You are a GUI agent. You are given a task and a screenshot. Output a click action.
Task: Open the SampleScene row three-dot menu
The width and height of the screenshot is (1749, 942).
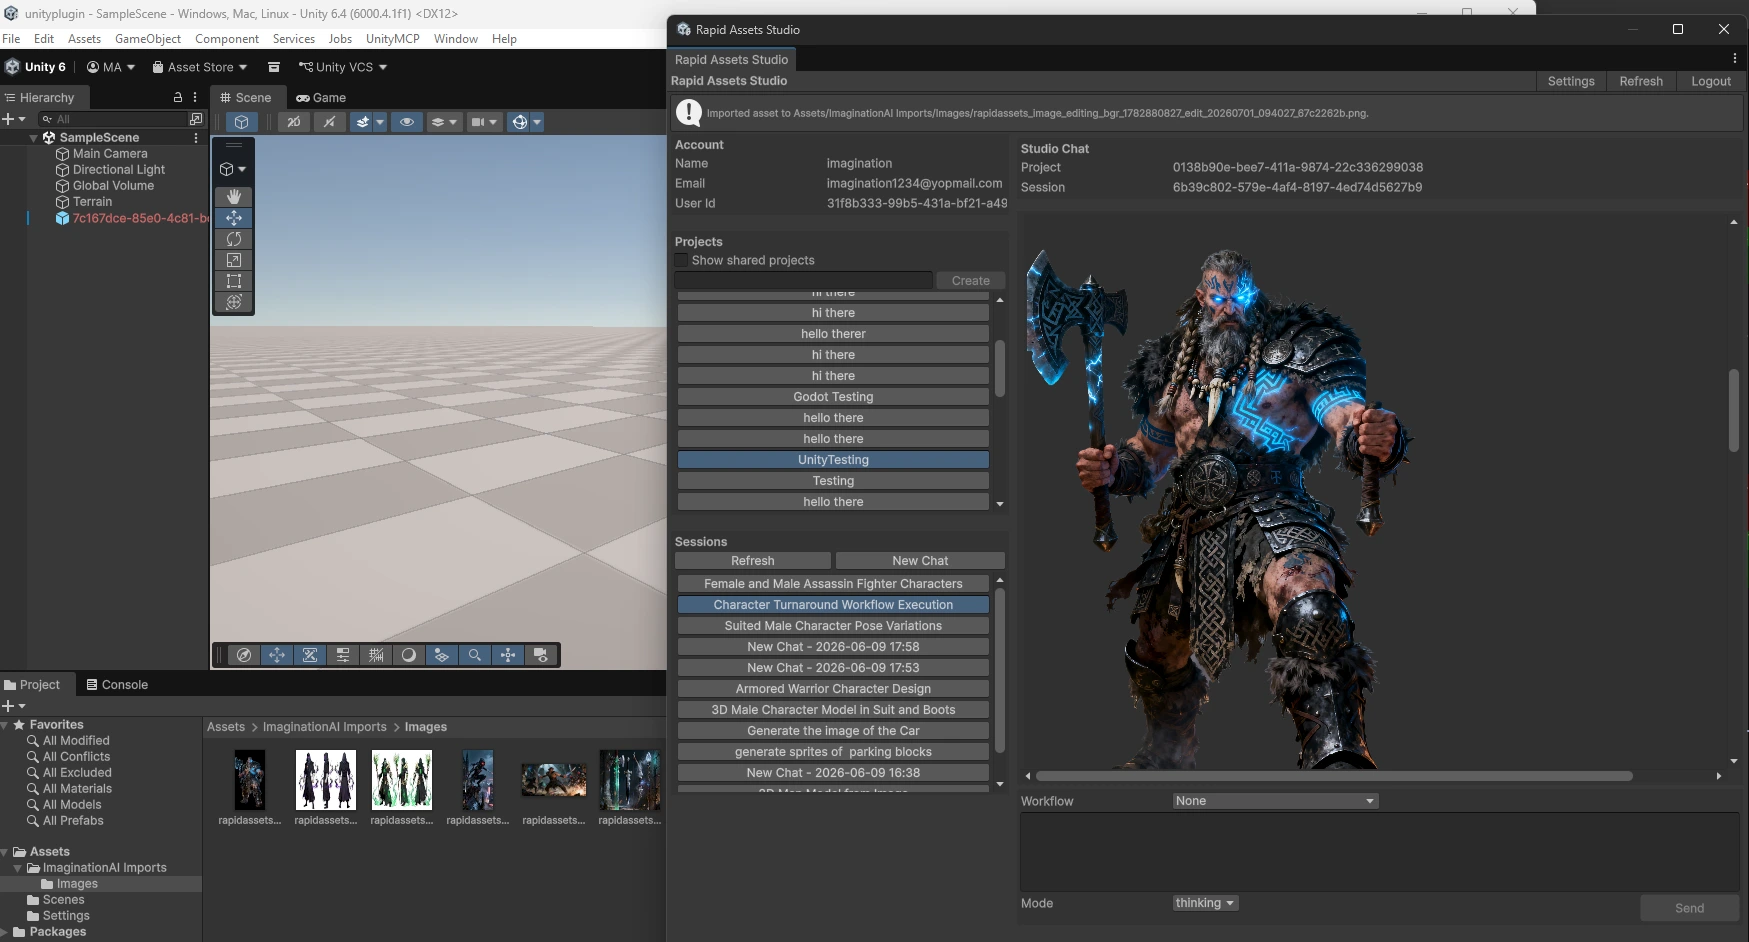[x=196, y=138]
